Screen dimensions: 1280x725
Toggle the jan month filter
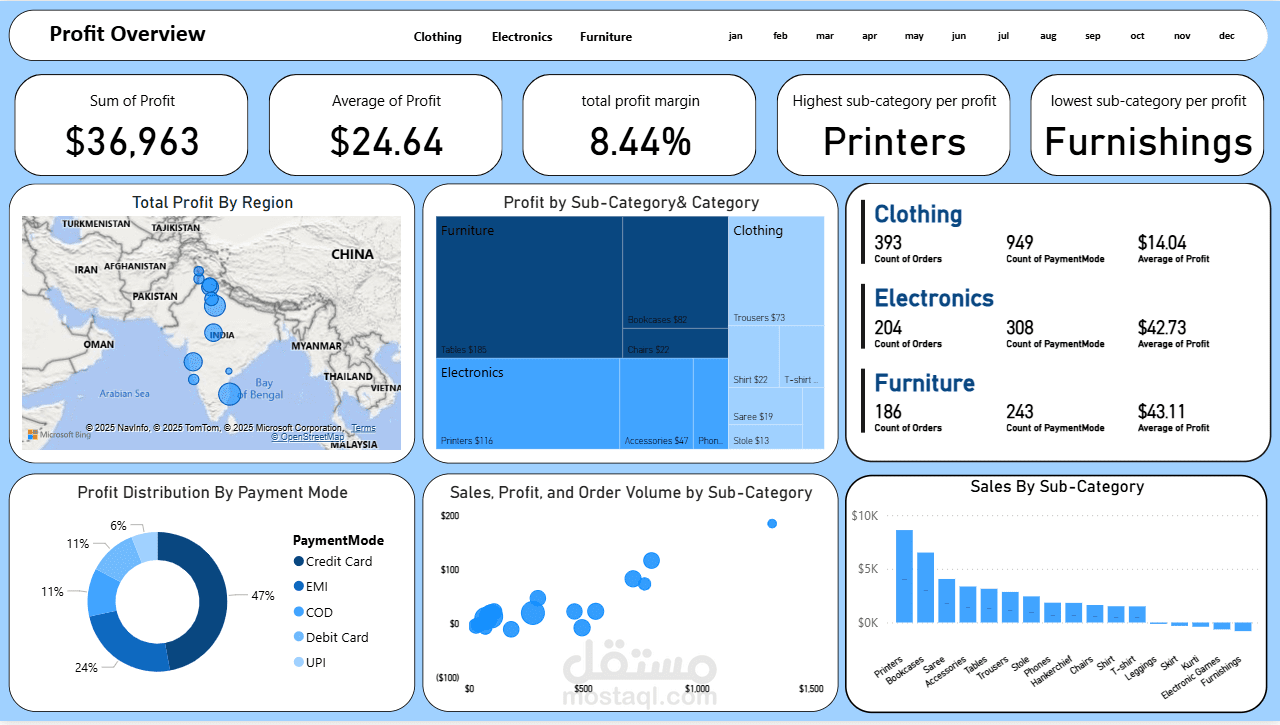(x=735, y=36)
